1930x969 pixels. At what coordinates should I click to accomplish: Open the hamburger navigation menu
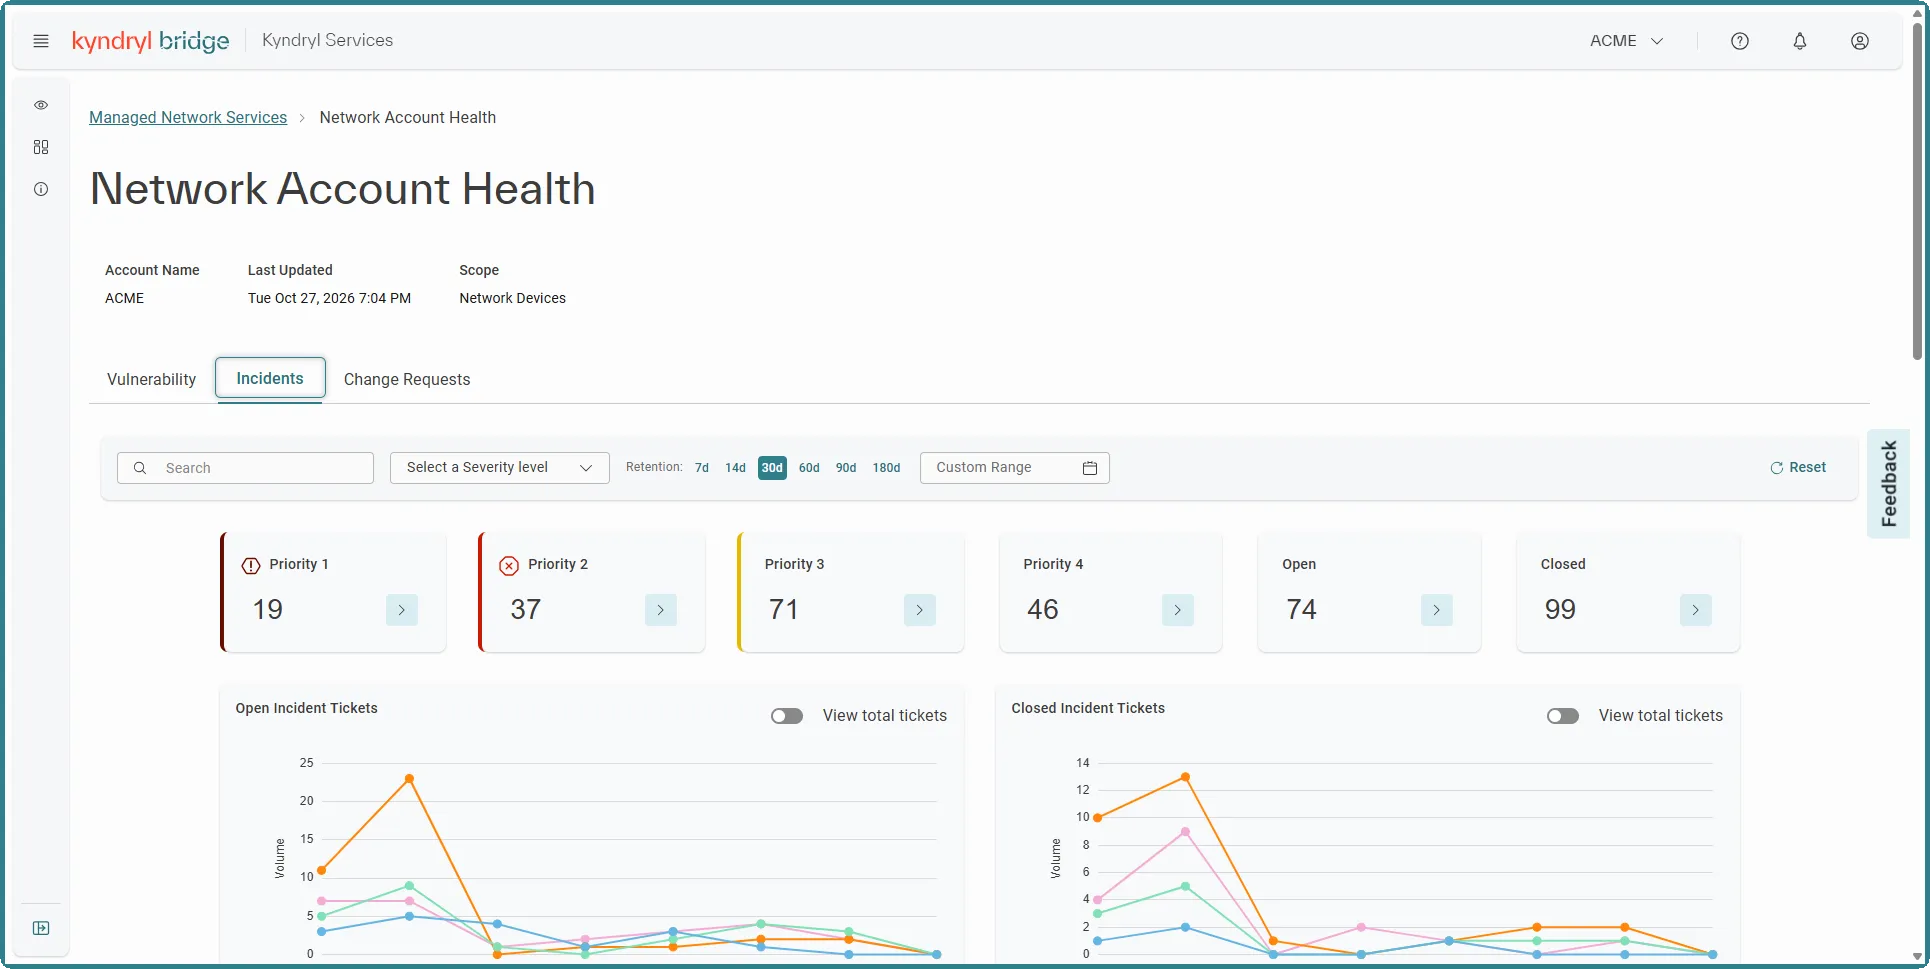click(41, 41)
